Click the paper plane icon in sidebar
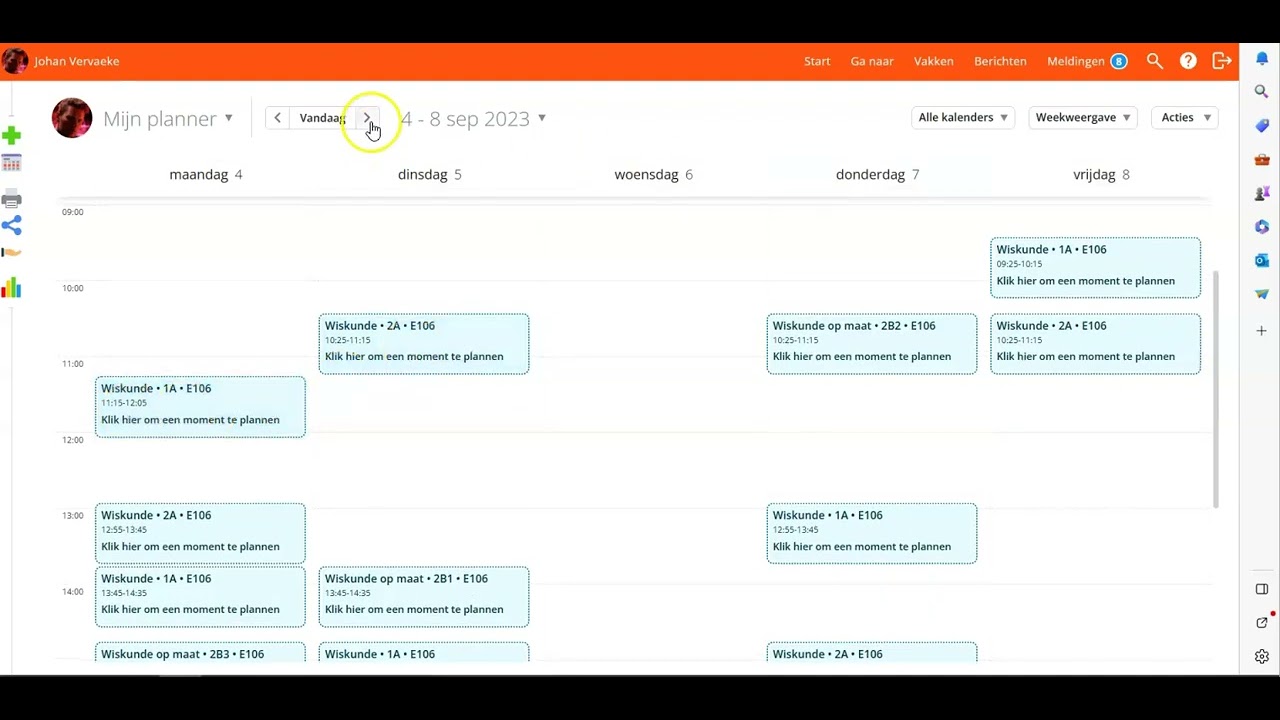Image resolution: width=1280 pixels, height=720 pixels. click(x=1262, y=294)
